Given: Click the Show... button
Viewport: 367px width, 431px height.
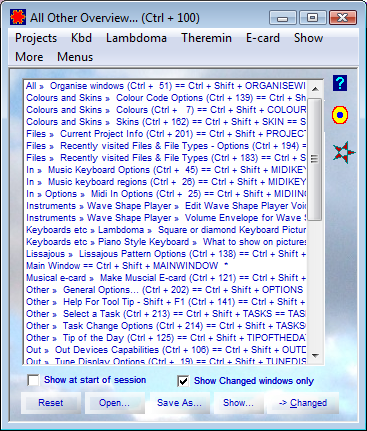Looking at the screenshot, I should pos(238,403).
